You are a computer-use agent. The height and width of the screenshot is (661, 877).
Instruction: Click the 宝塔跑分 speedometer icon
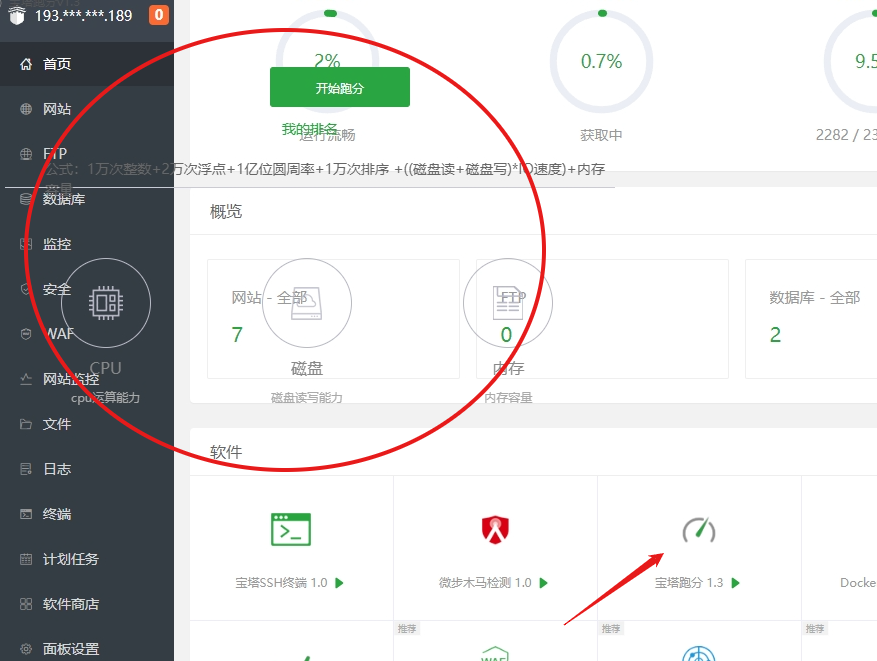point(699,530)
